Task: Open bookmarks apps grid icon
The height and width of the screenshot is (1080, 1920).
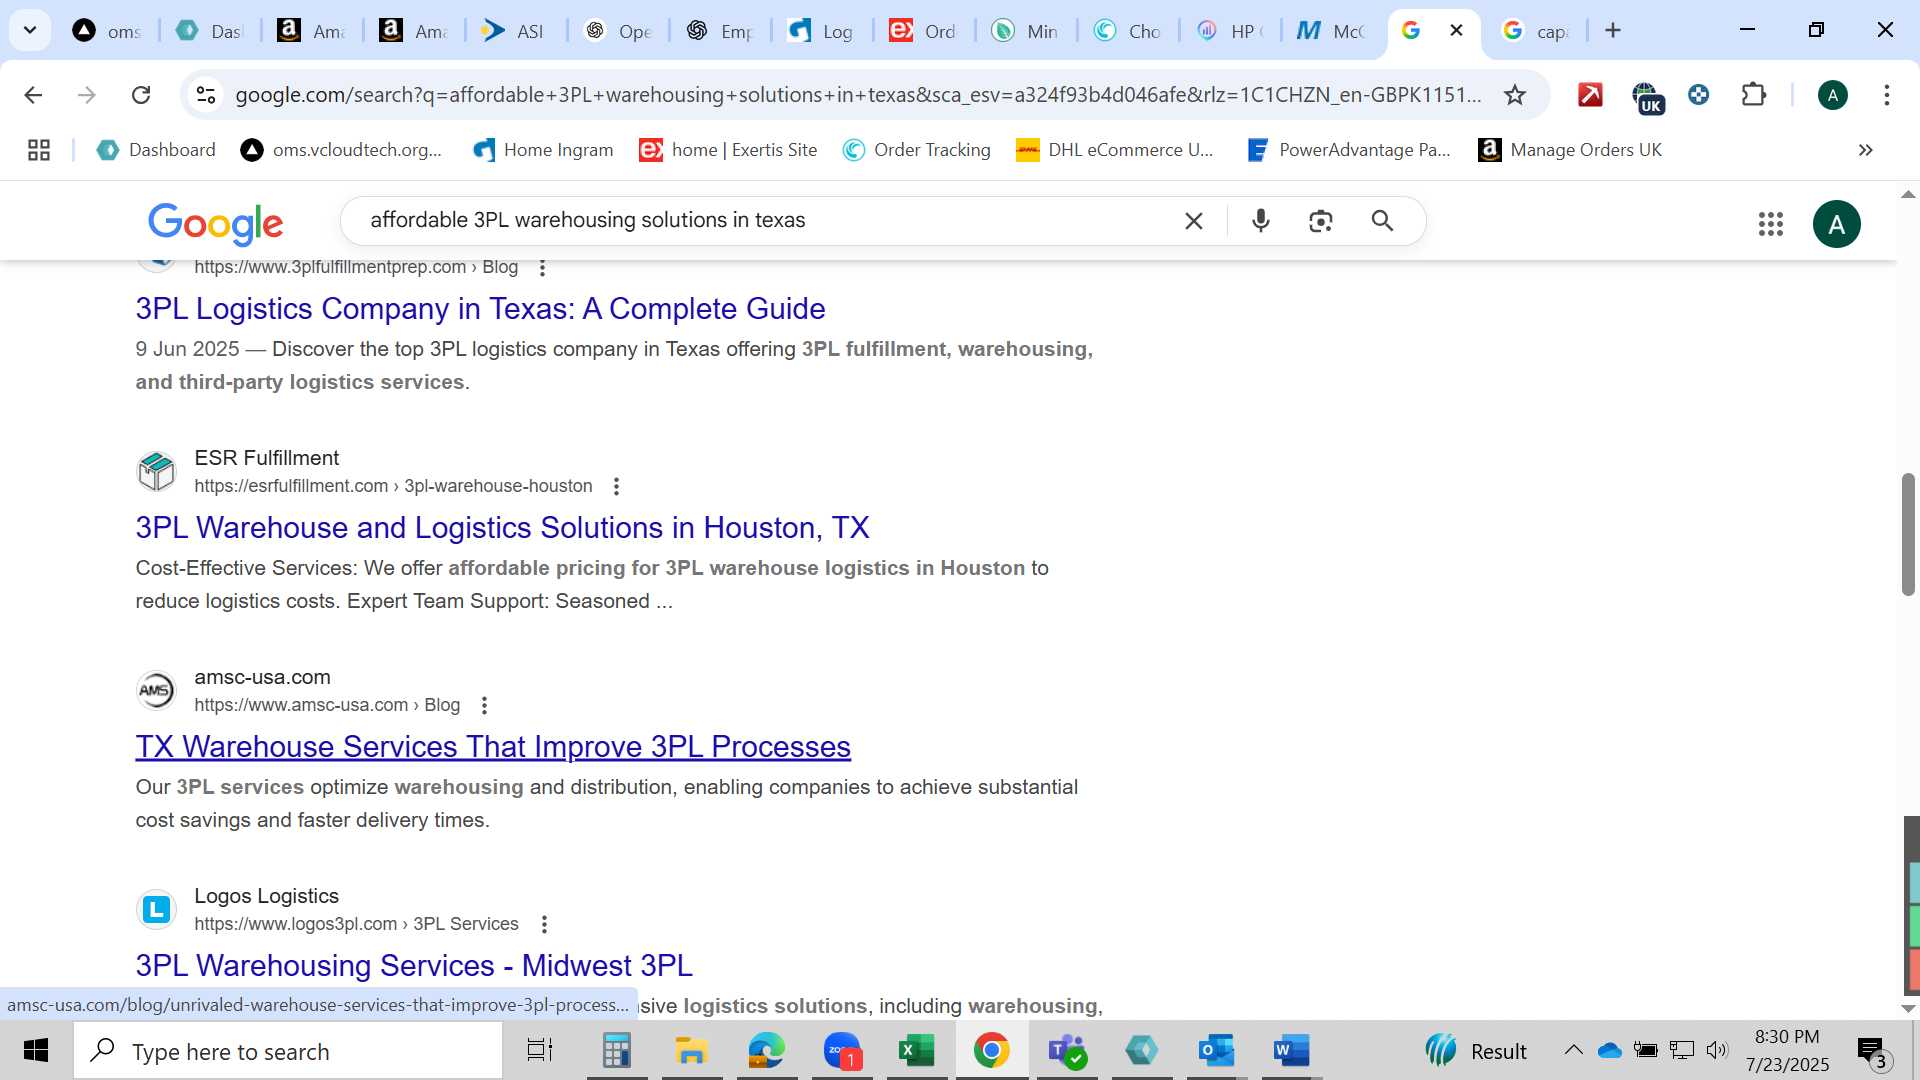Action: coord(39,150)
